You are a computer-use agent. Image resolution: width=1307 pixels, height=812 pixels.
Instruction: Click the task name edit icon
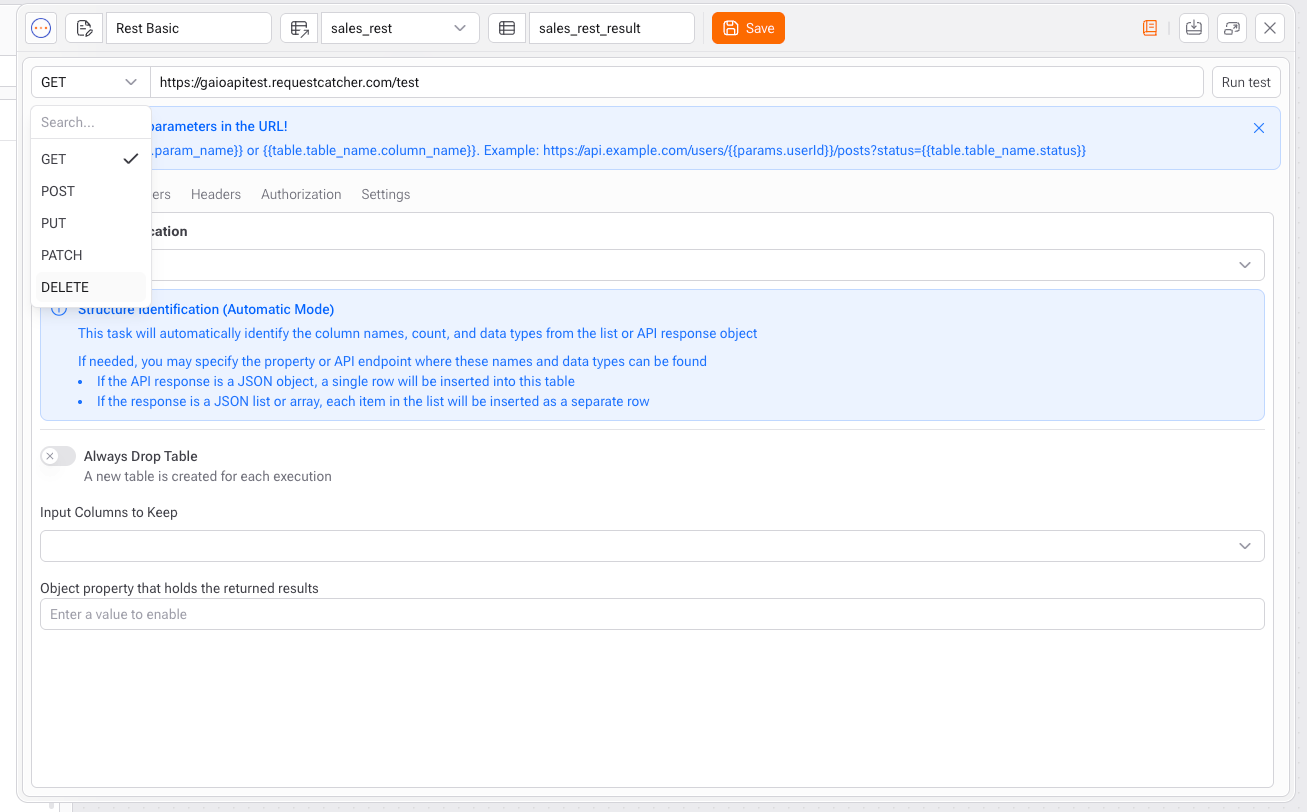[x=85, y=28]
